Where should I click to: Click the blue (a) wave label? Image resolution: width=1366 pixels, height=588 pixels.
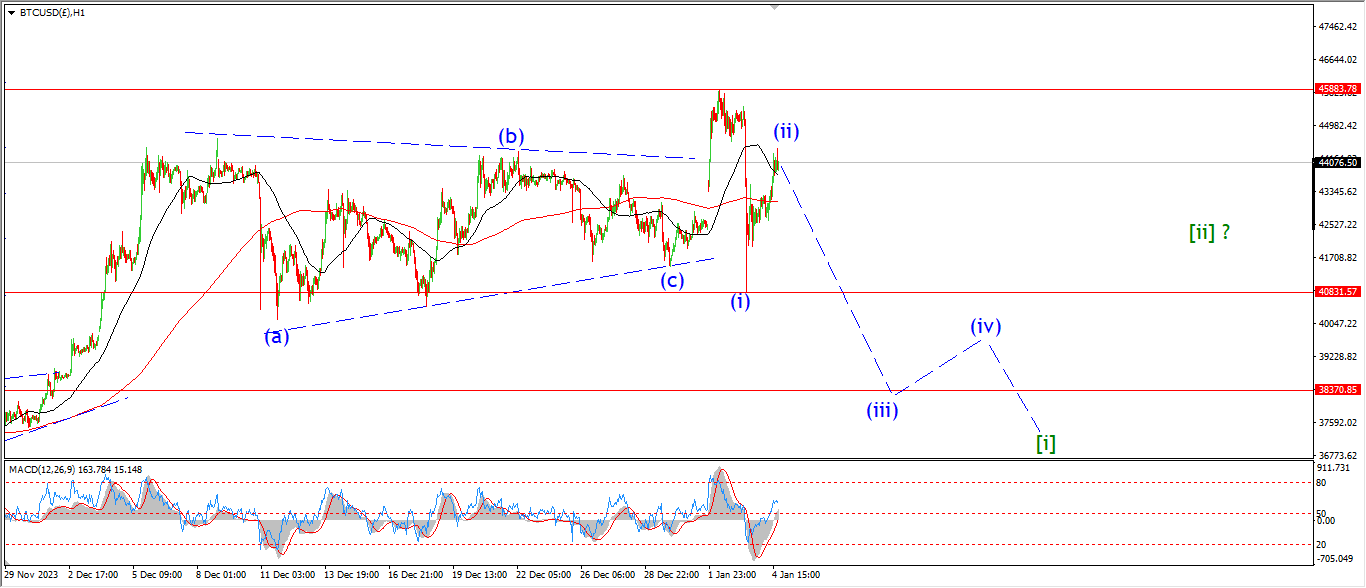277,336
